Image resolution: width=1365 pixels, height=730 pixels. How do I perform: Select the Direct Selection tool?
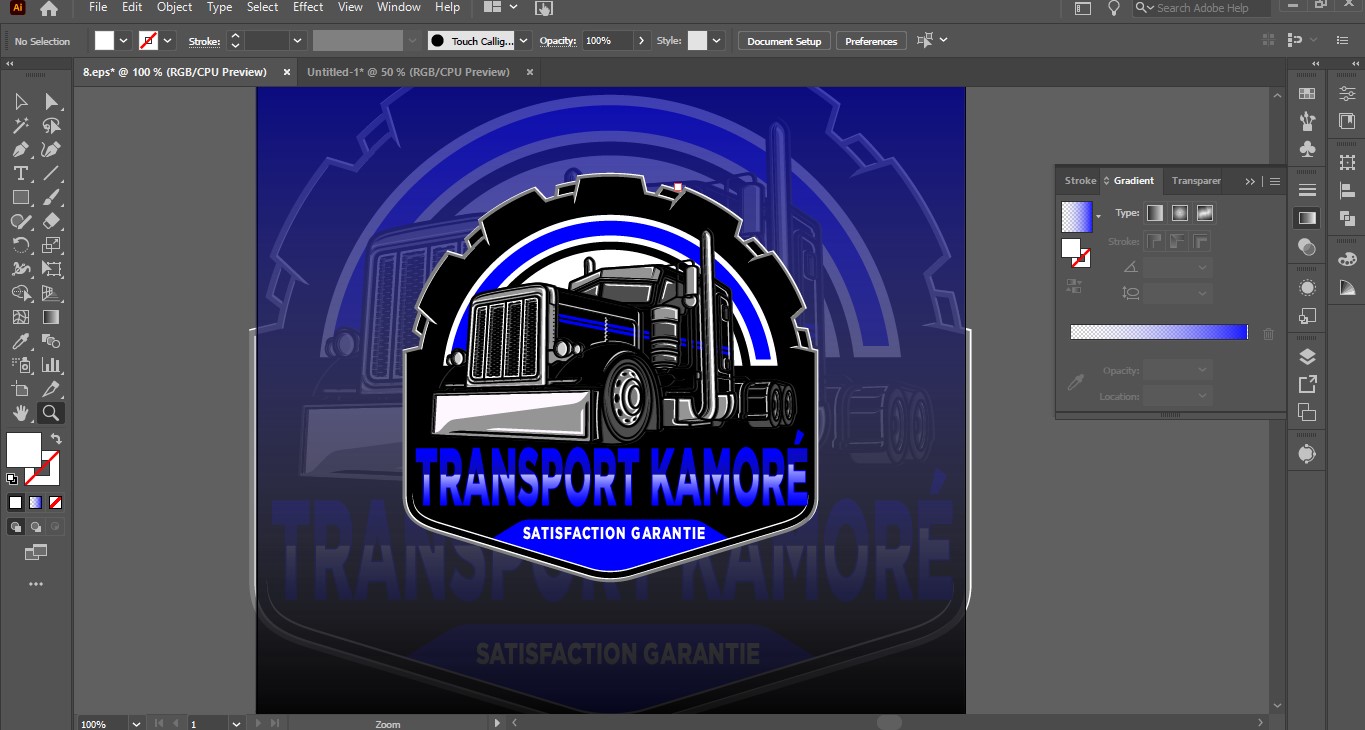(51, 102)
